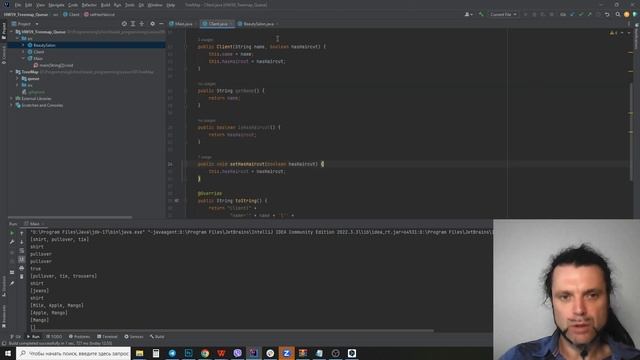
Task: Expand Scratches and Consoles node
Action: 12,105
